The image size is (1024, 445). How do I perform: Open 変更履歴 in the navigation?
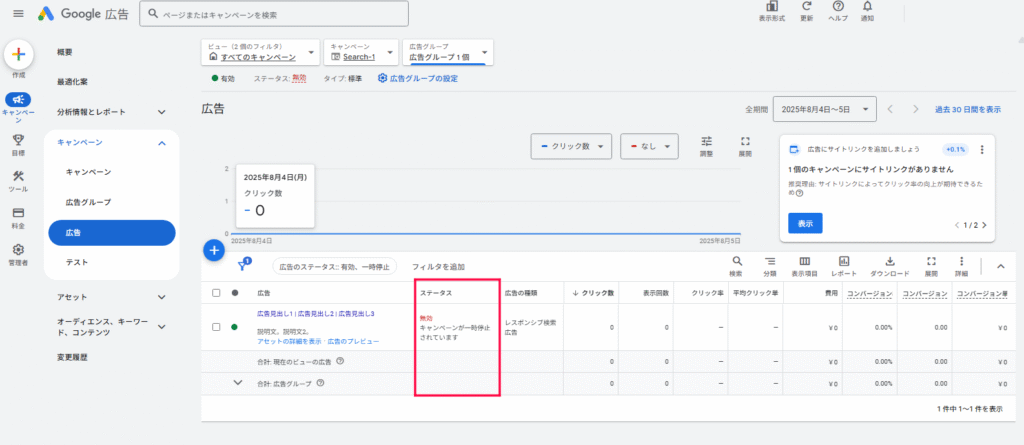tap(72, 357)
